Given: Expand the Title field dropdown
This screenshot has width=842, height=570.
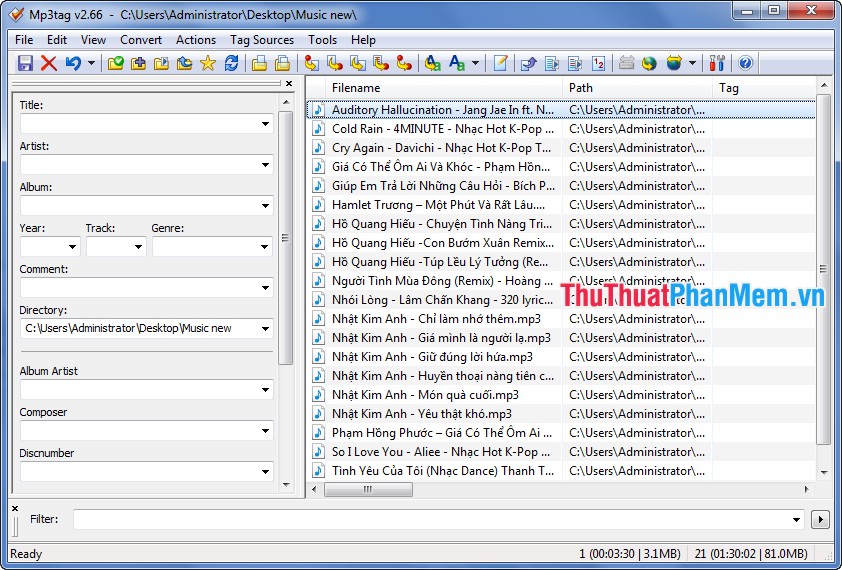Looking at the screenshot, I should coord(265,124).
